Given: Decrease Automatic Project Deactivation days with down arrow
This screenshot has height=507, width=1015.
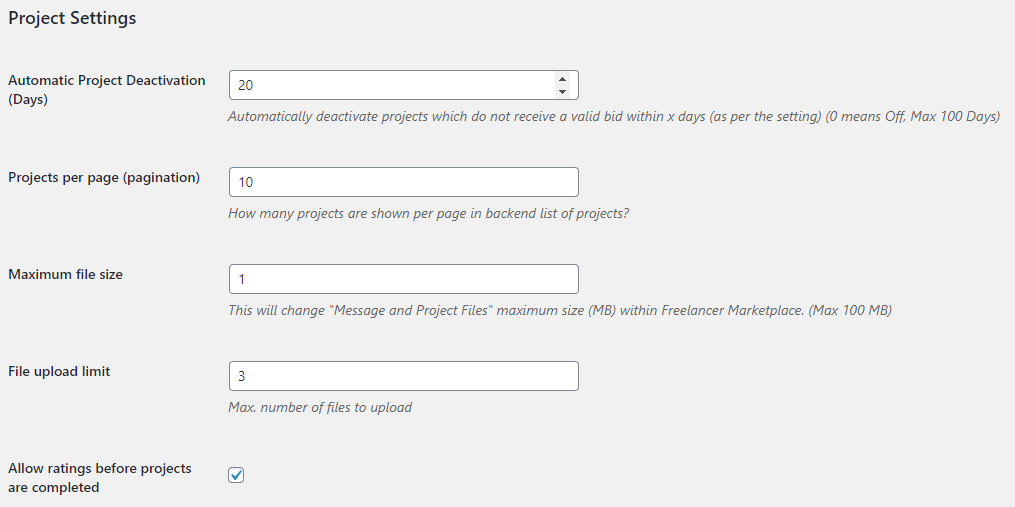Looking at the screenshot, I should (562, 92).
